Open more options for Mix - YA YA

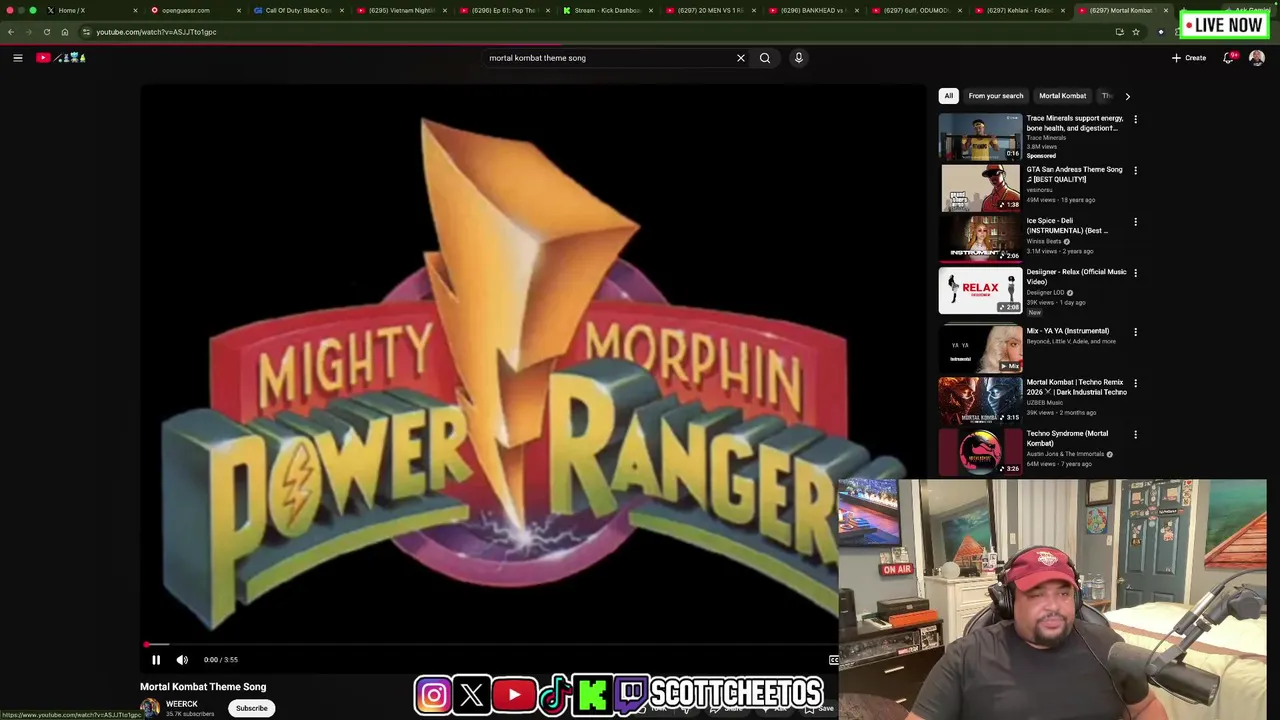click(x=1135, y=332)
